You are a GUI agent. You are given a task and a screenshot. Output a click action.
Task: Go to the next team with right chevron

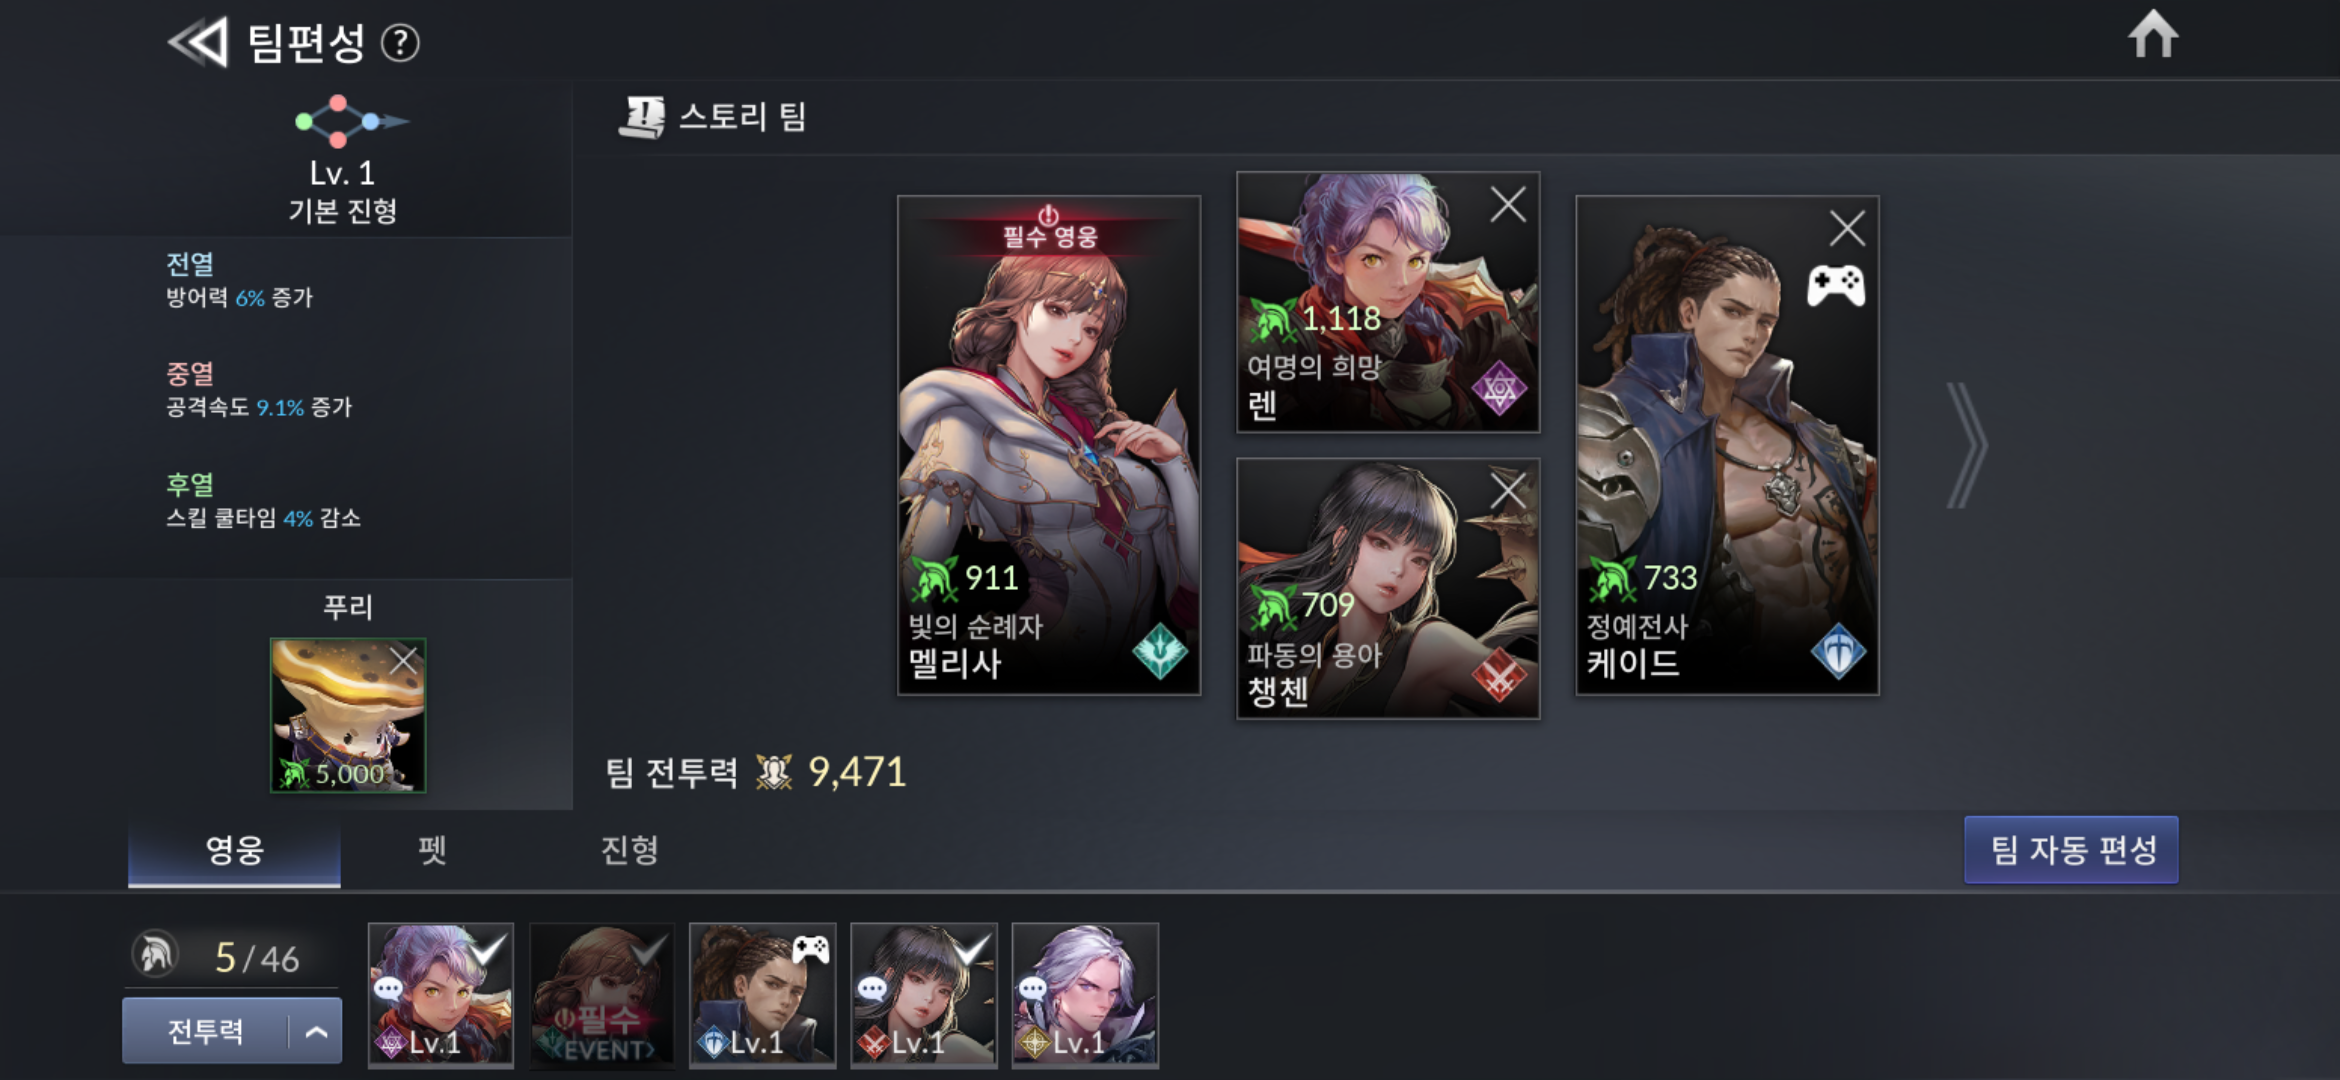pos(1966,445)
